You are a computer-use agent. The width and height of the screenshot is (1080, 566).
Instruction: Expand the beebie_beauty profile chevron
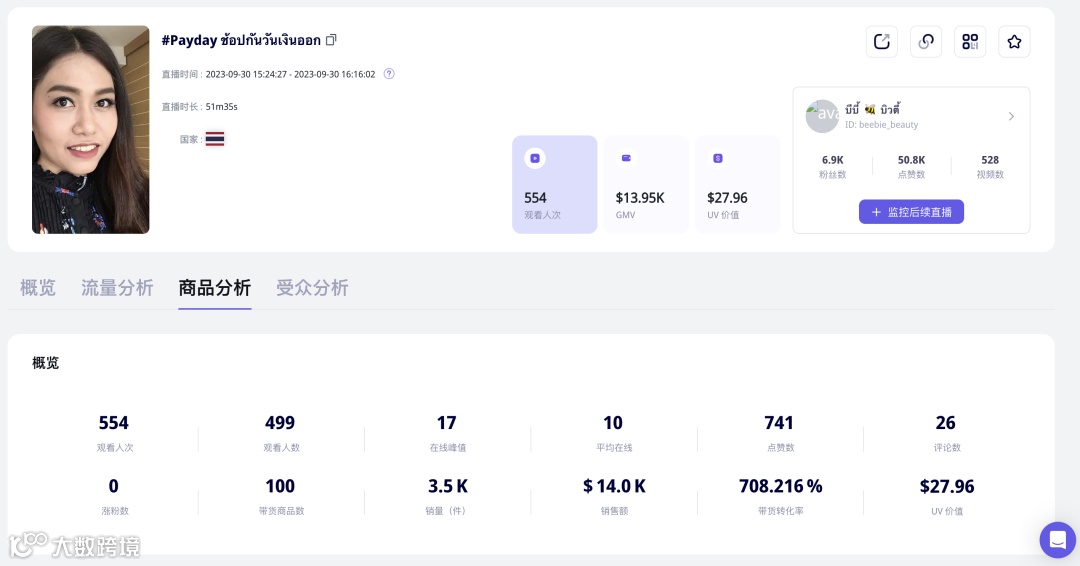[1011, 116]
